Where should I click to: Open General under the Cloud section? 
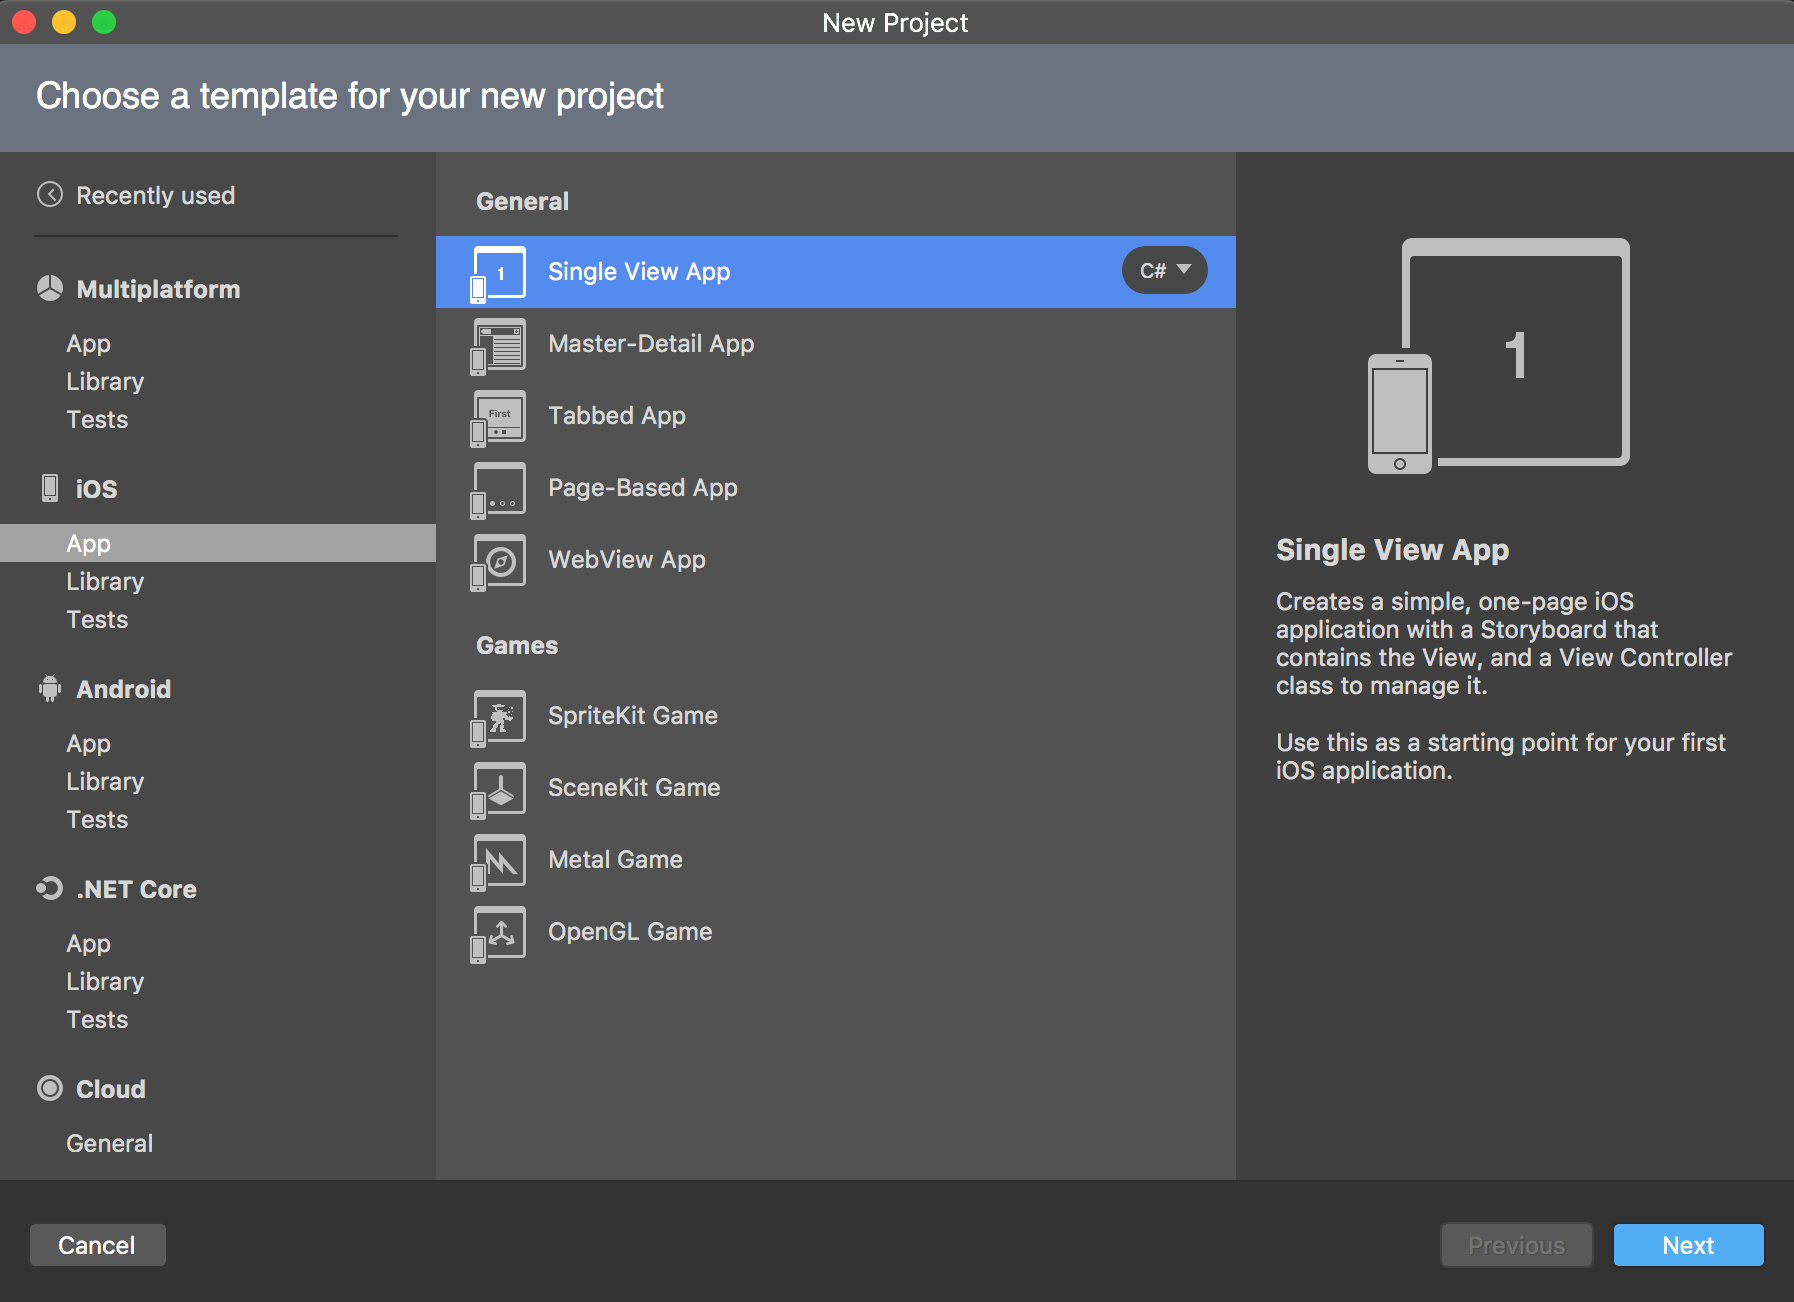[109, 1143]
